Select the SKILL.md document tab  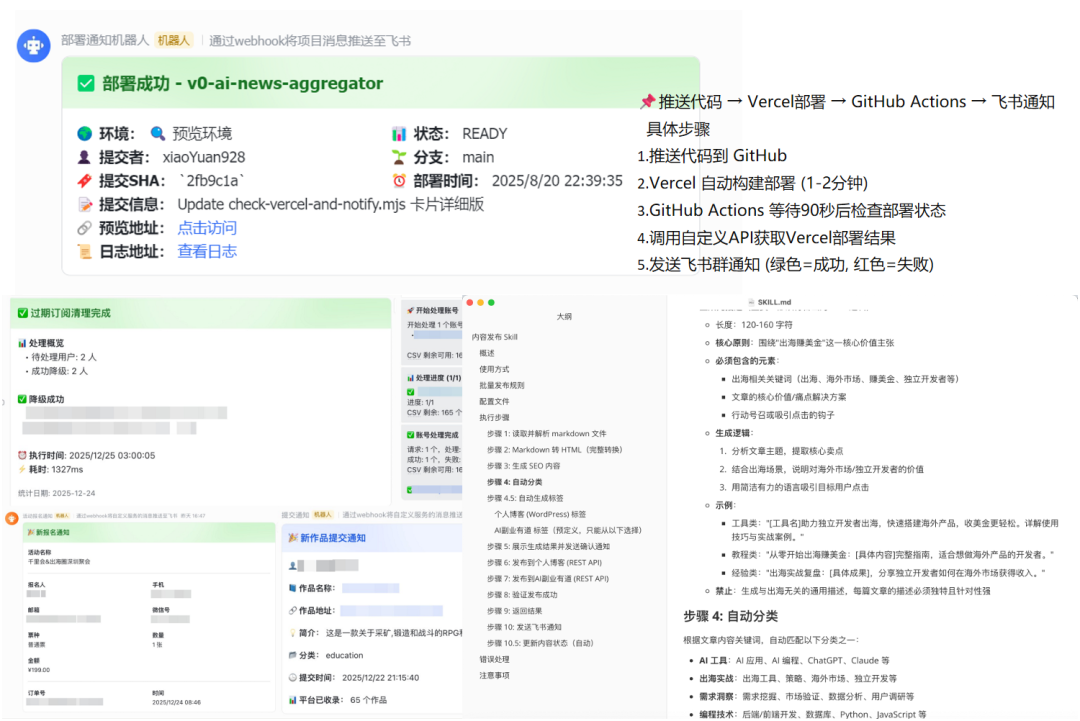tap(771, 301)
